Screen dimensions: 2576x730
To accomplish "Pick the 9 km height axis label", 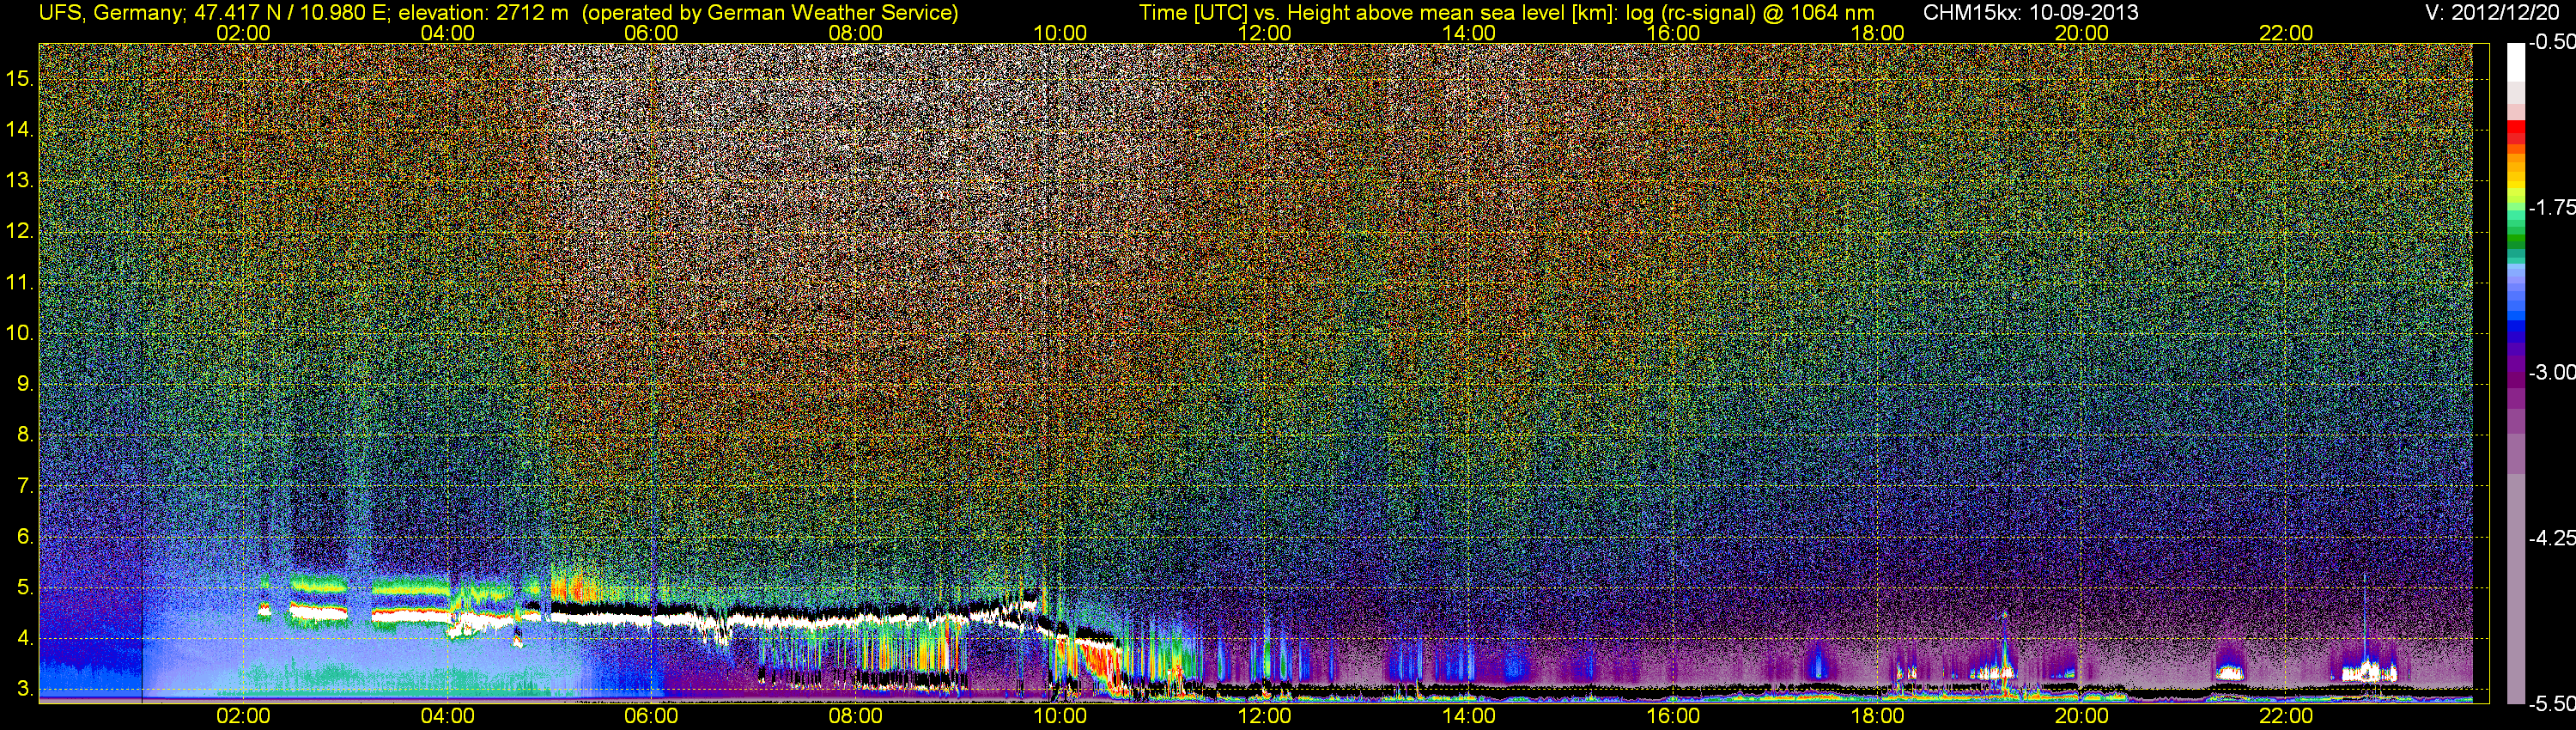I will coord(24,384).
